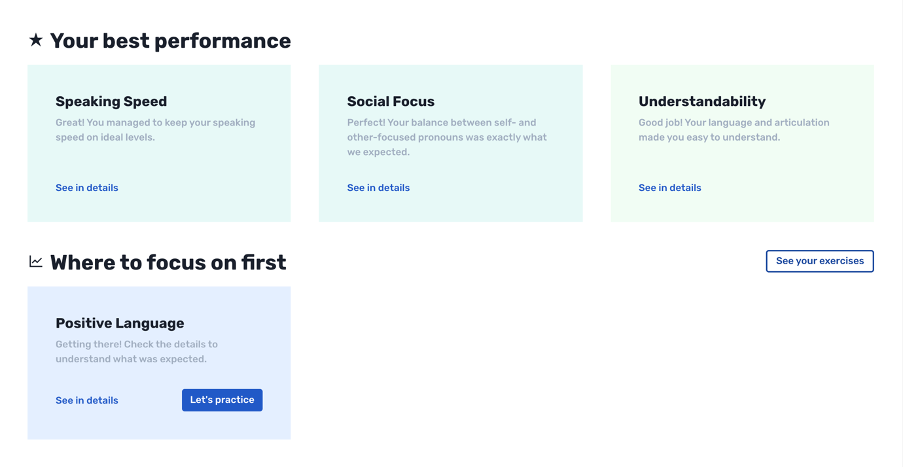
Task: Click the Social Focus pronouns description text
Action: click(447, 137)
